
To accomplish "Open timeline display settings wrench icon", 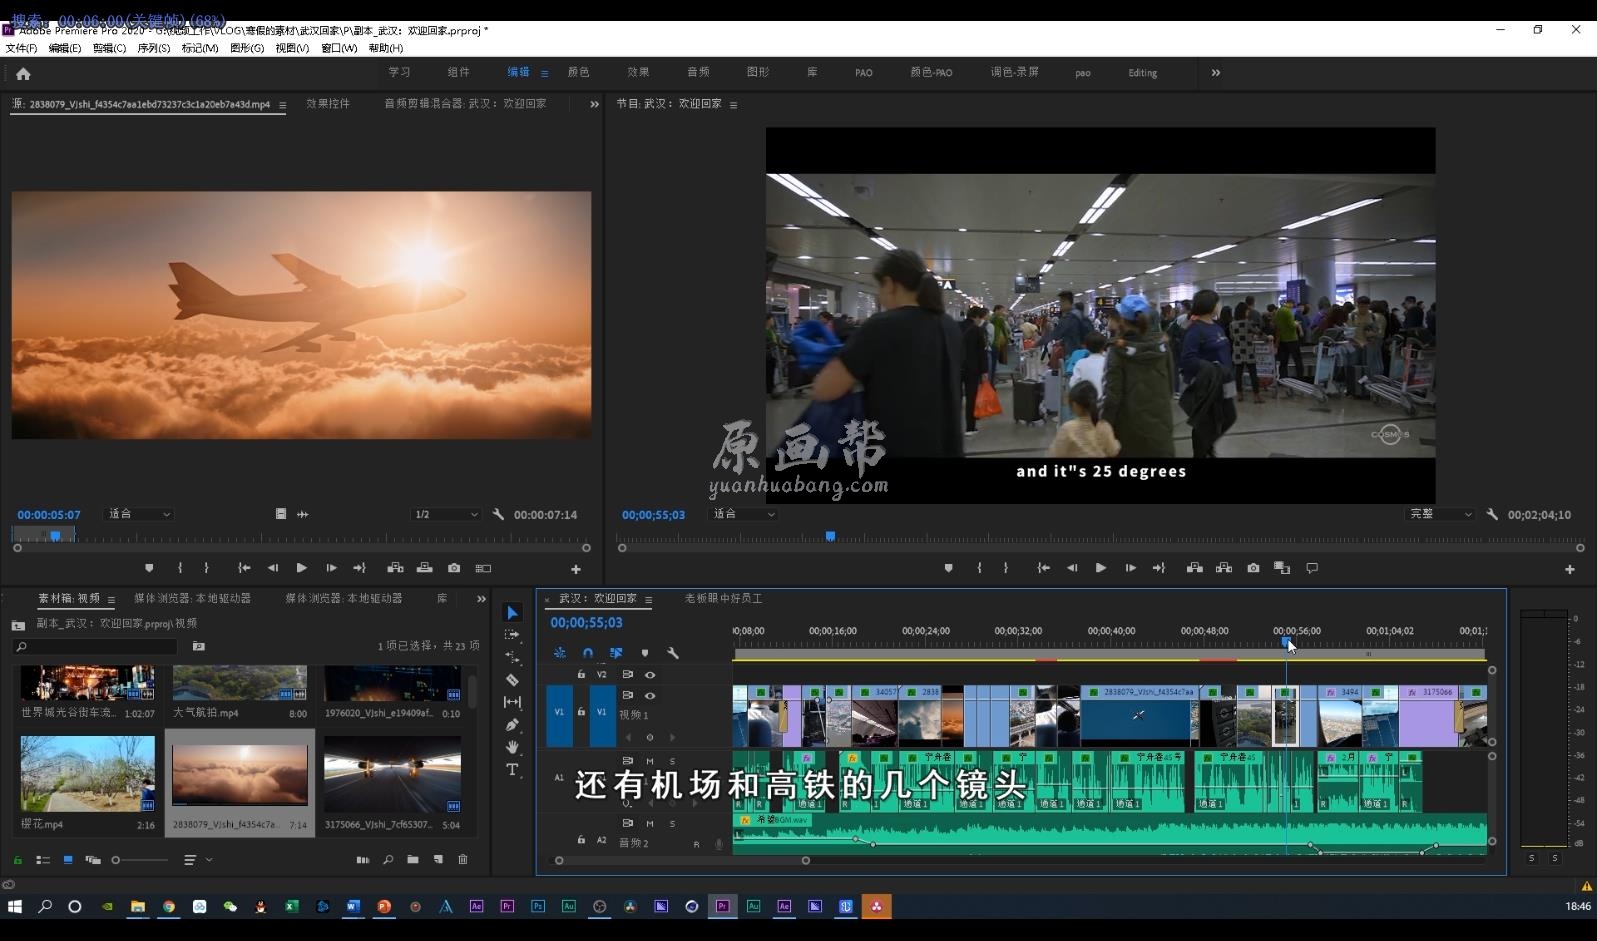I will [x=673, y=653].
